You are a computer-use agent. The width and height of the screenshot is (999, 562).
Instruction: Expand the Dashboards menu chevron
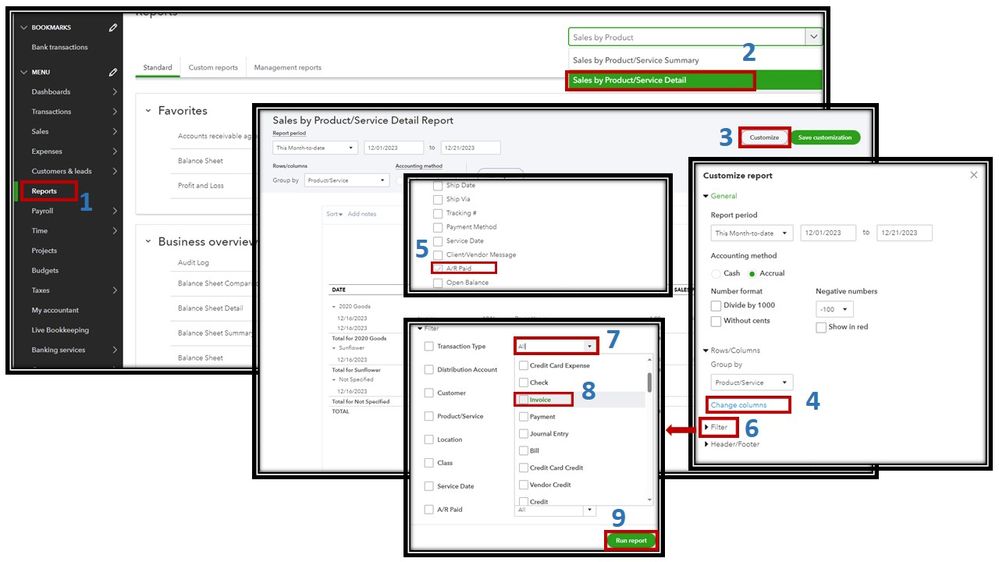tap(115, 92)
